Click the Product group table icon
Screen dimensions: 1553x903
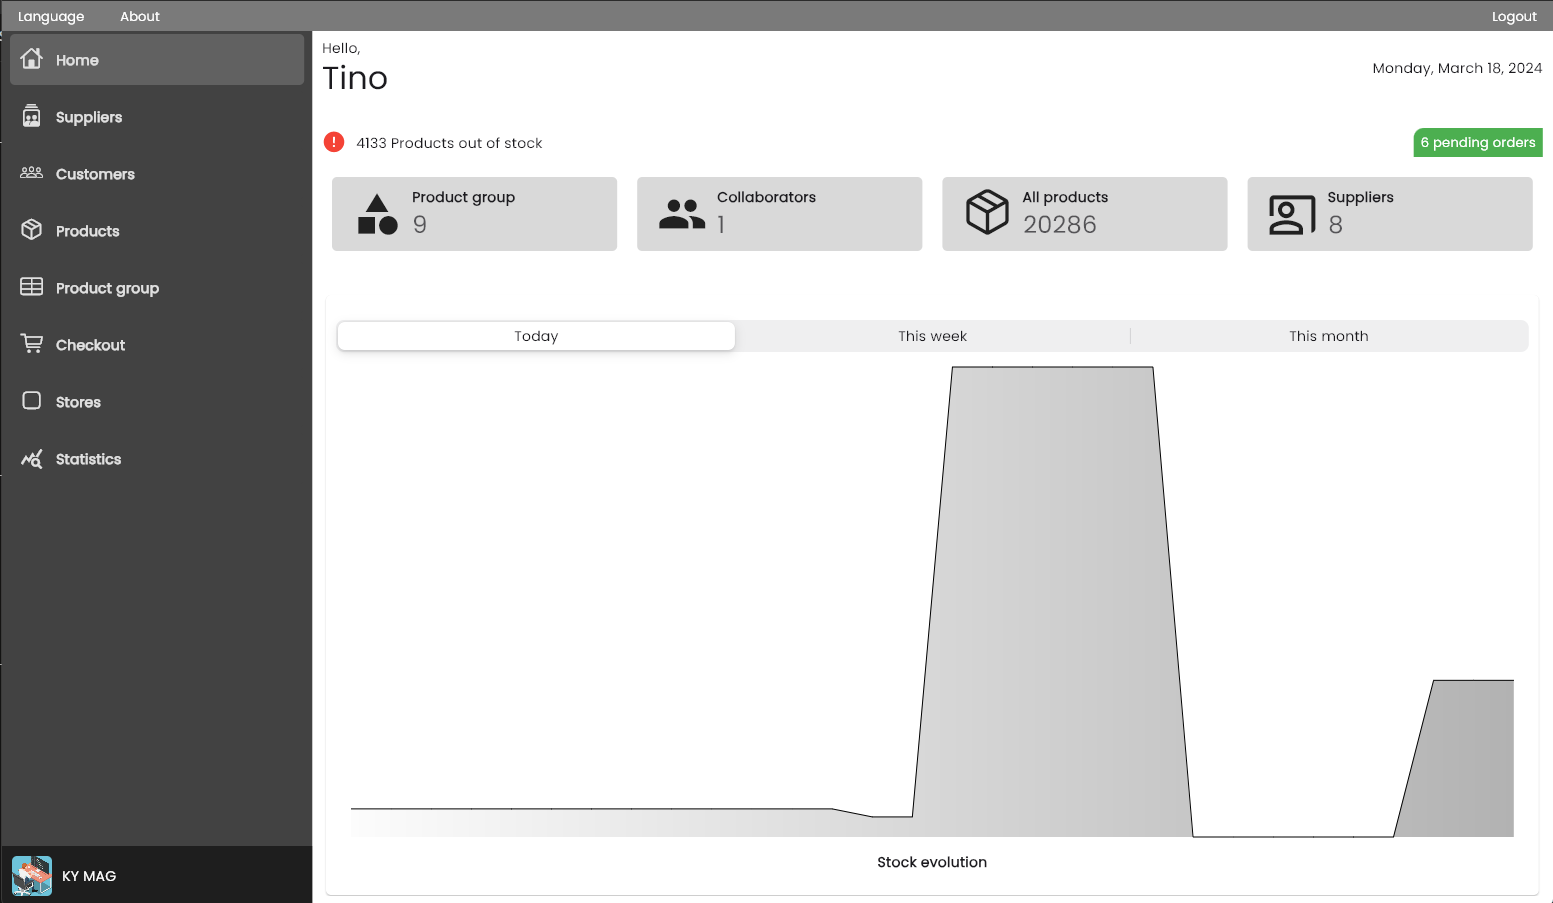point(32,287)
